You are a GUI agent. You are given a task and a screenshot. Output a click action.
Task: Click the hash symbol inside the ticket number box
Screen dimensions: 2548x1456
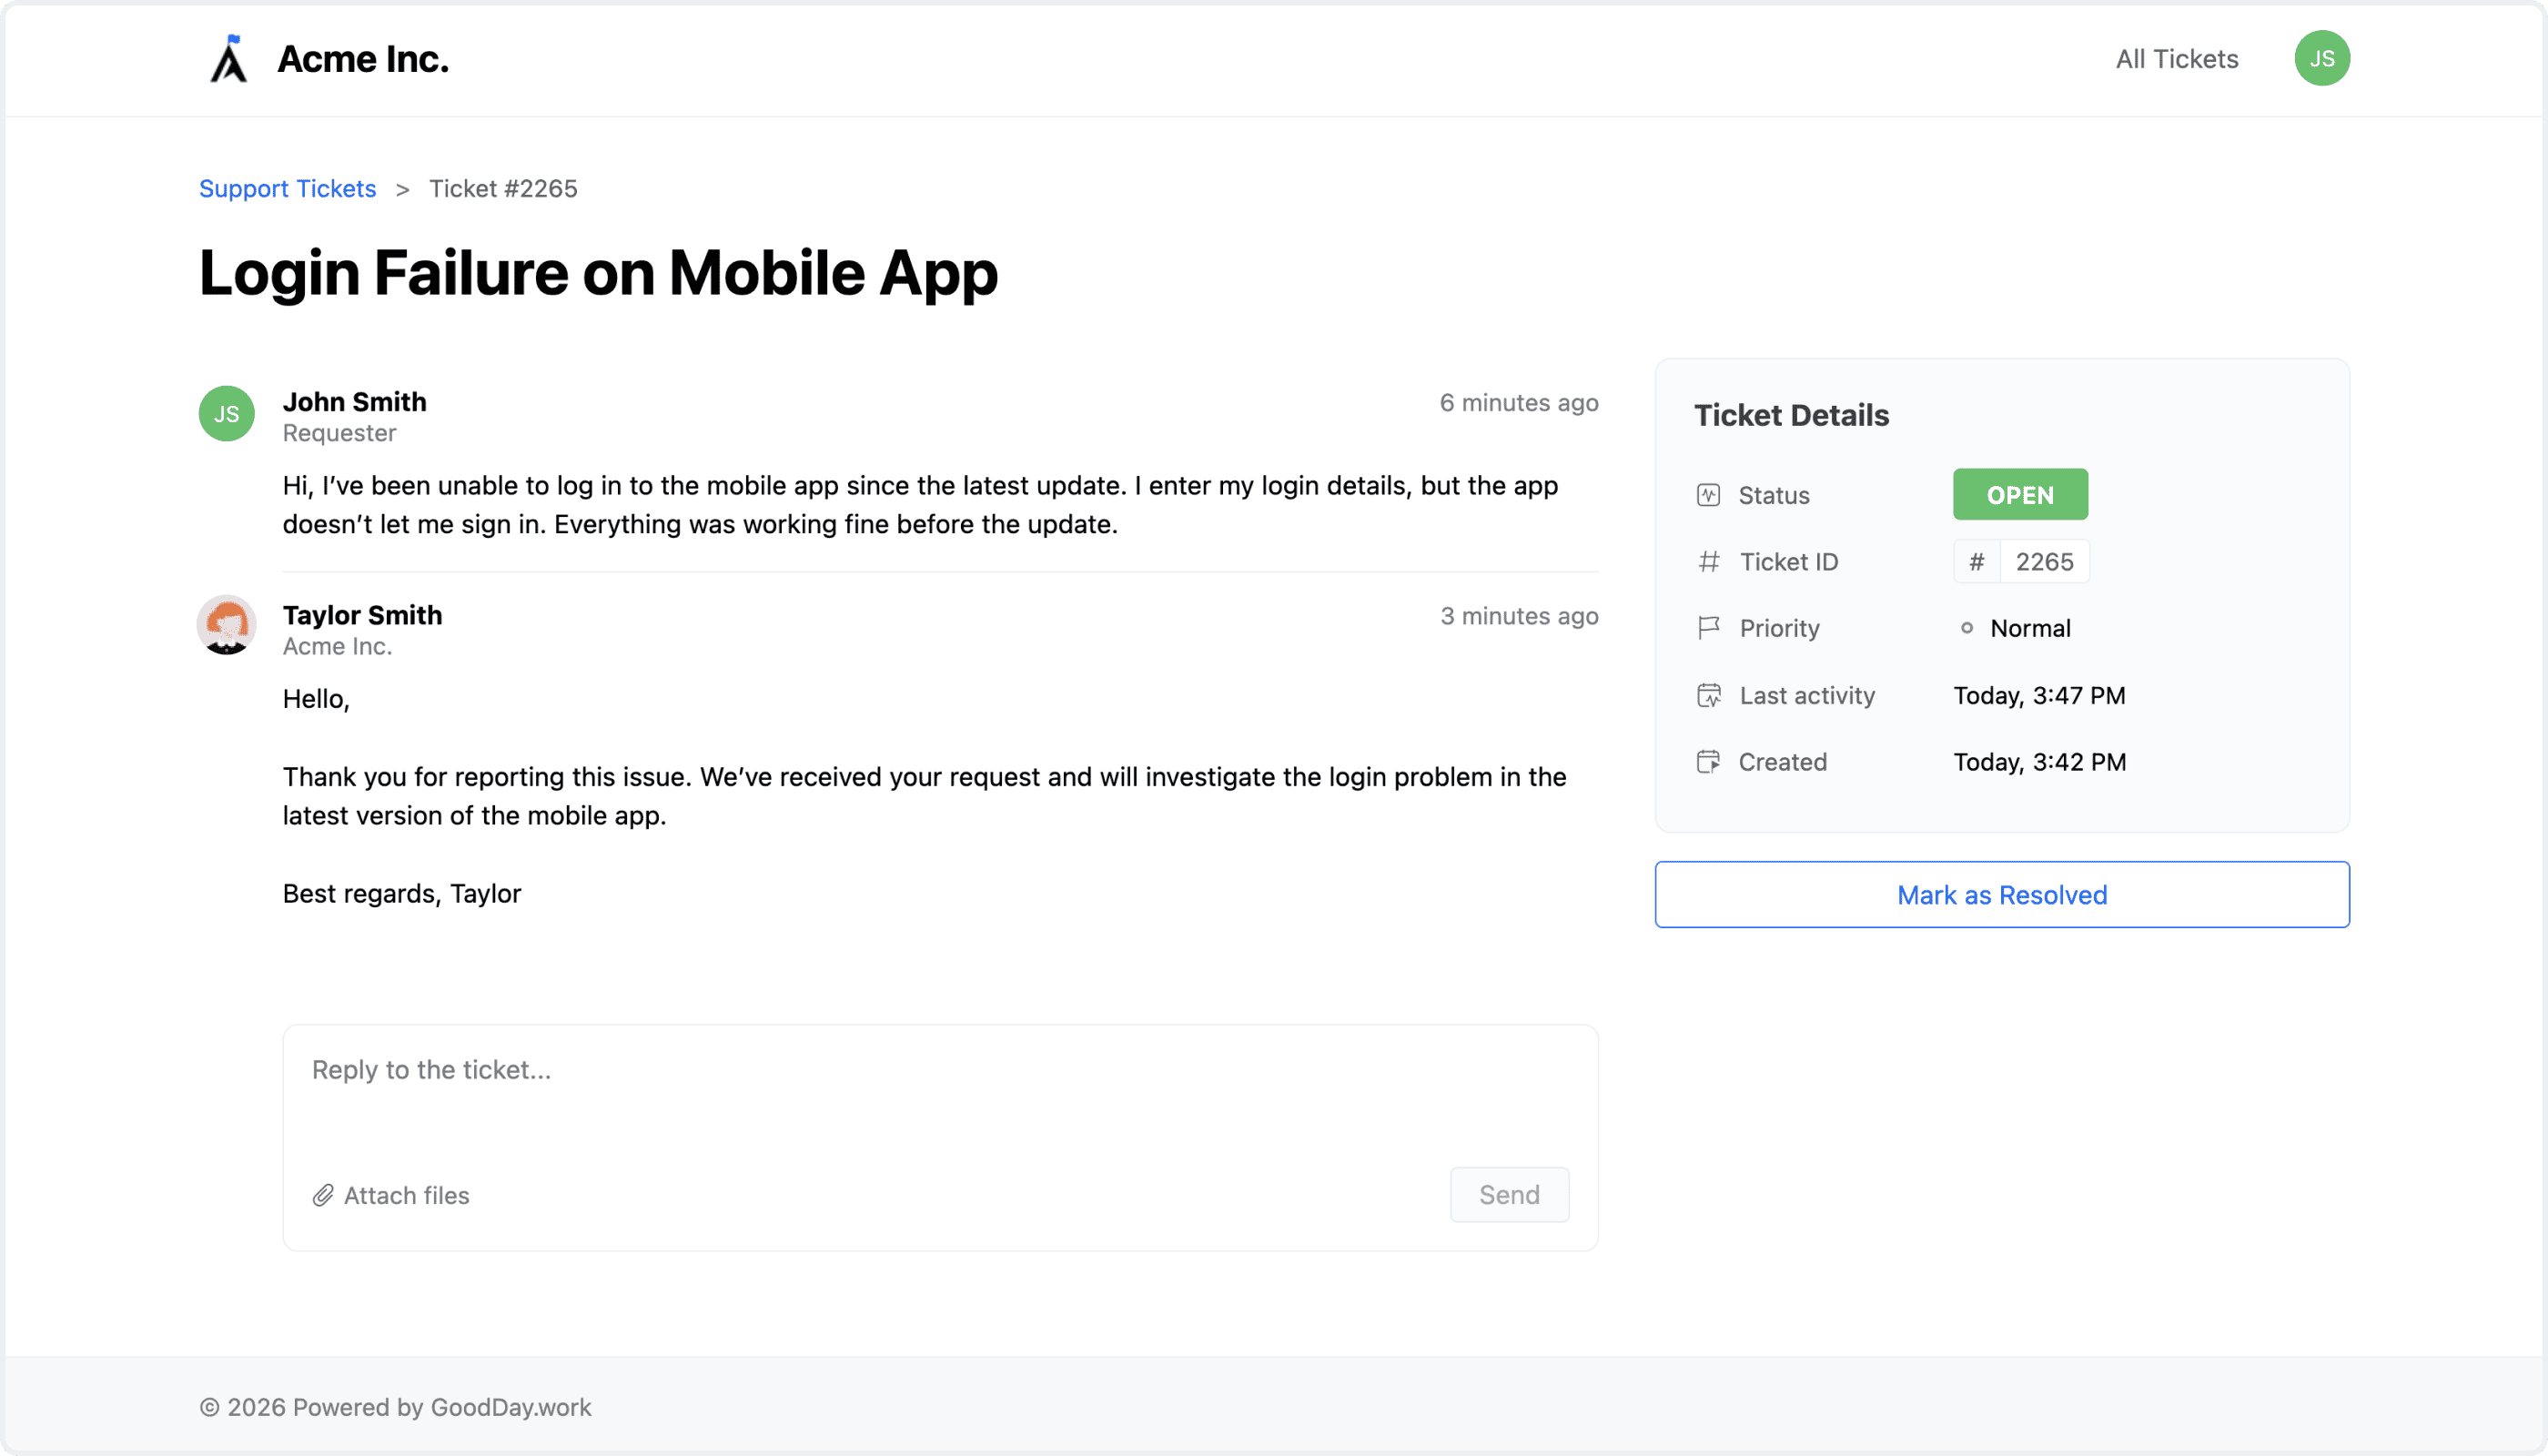[1976, 562]
